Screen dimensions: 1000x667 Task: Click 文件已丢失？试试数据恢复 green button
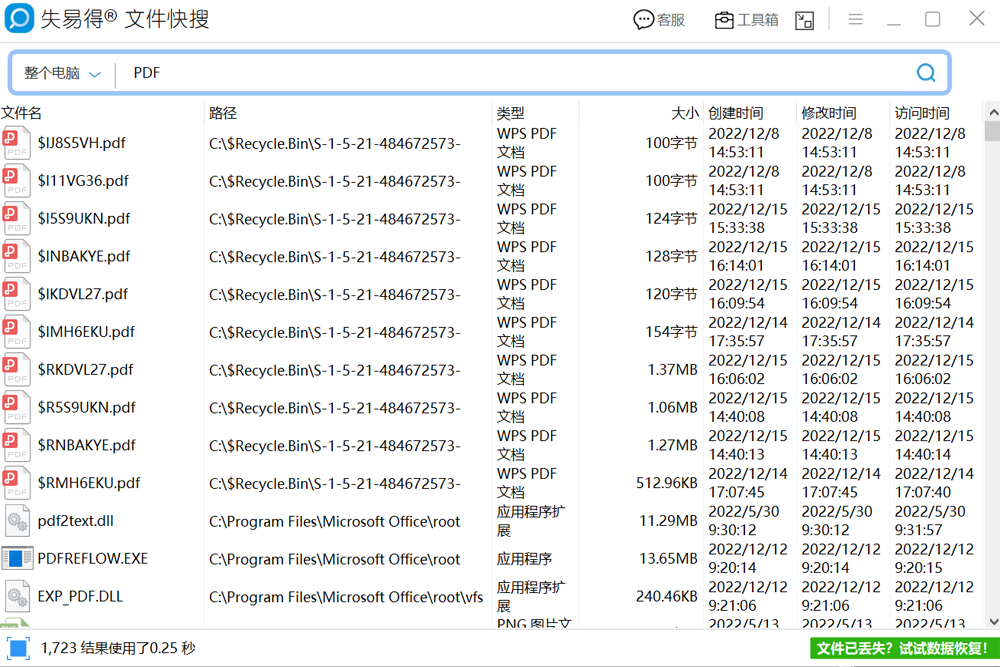(x=902, y=648)
